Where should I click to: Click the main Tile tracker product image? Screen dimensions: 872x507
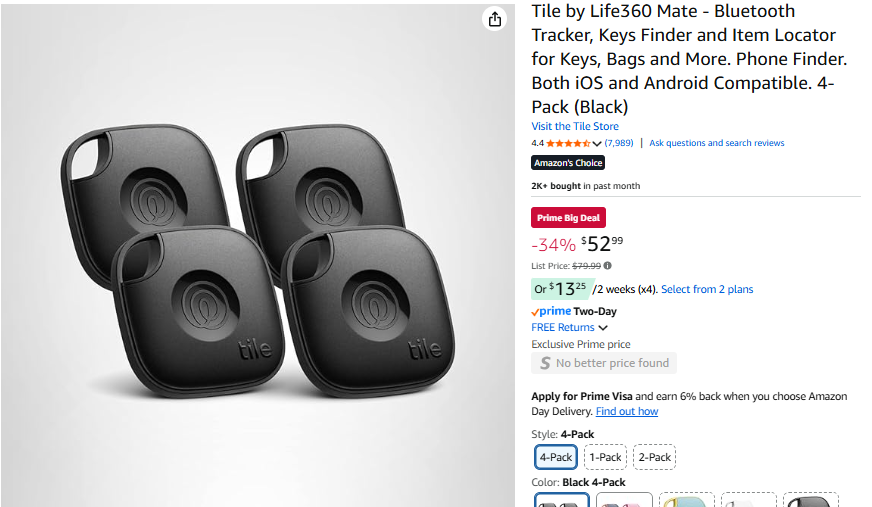pos(258,255)
